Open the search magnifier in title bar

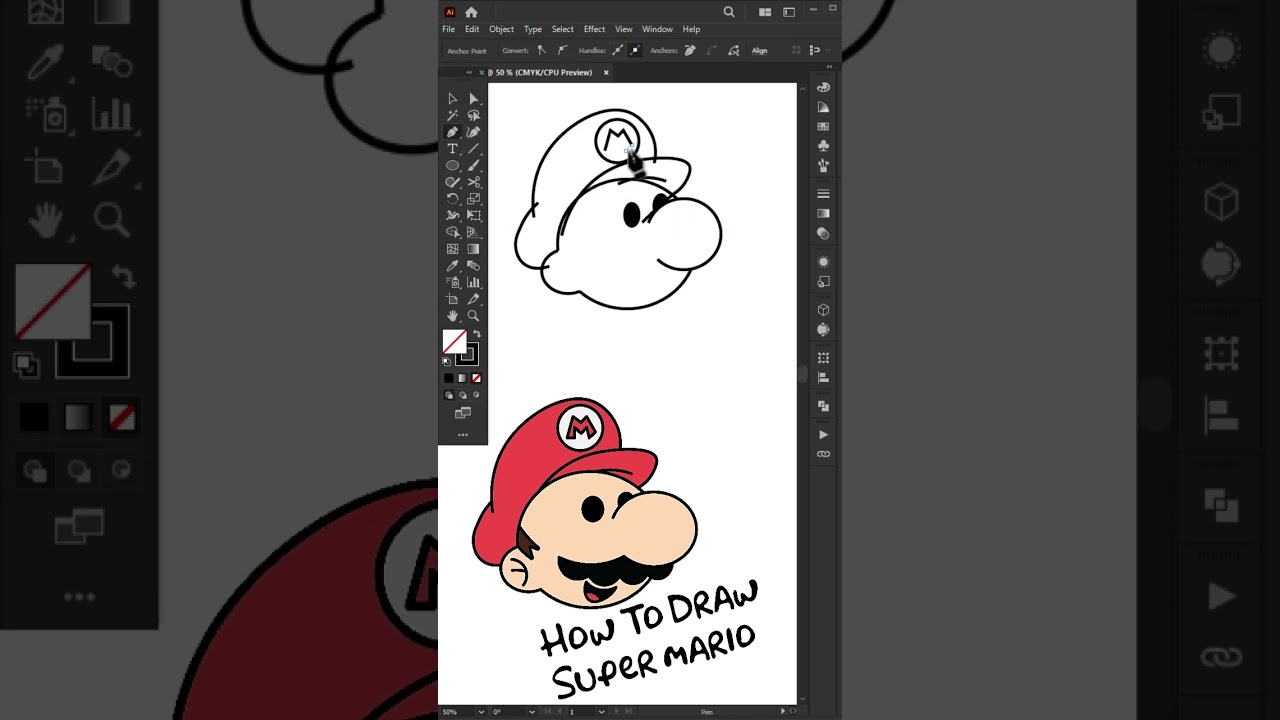[x=729, y=12]
